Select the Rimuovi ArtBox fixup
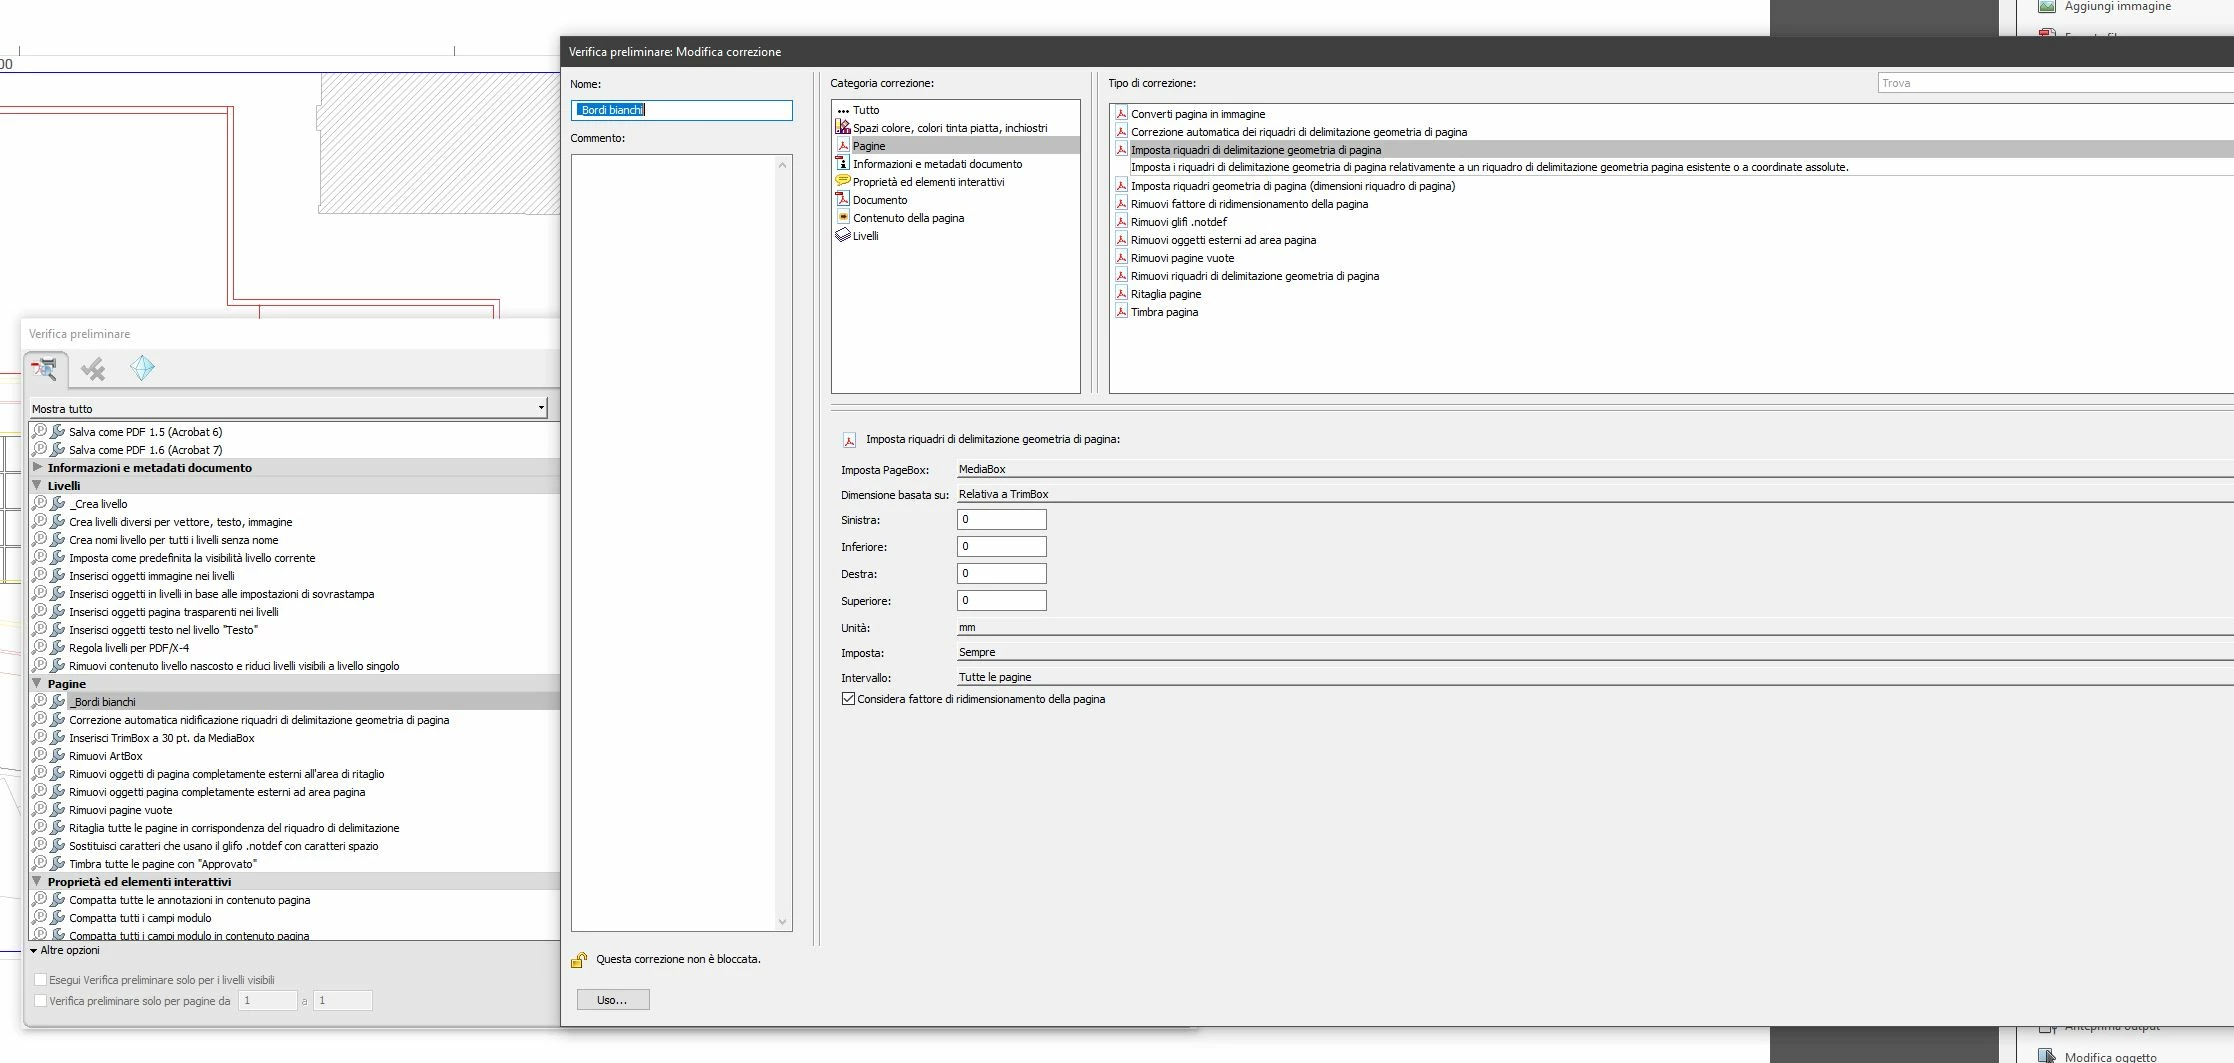 coord(106,756)
